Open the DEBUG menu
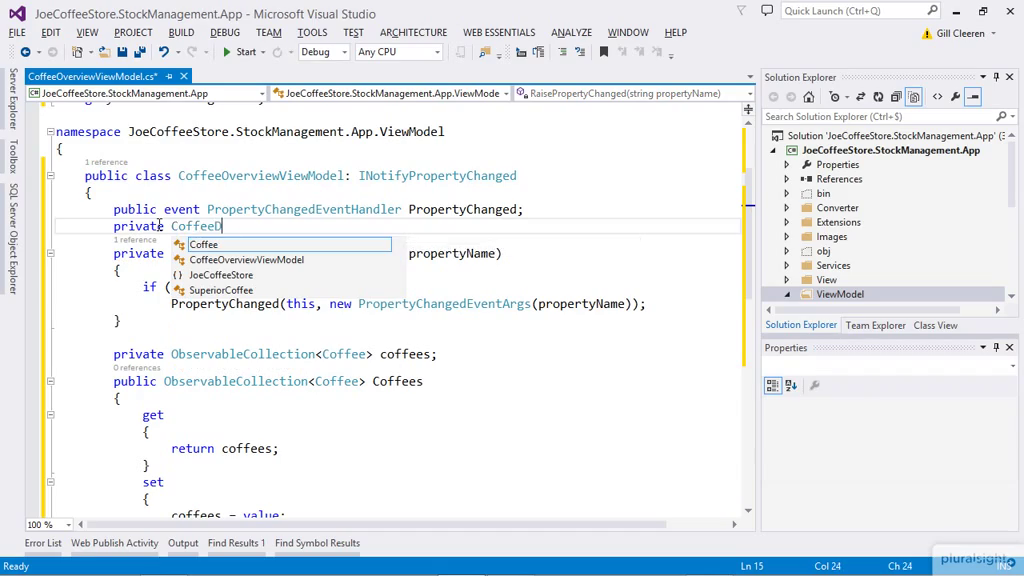 click(225, 33)
